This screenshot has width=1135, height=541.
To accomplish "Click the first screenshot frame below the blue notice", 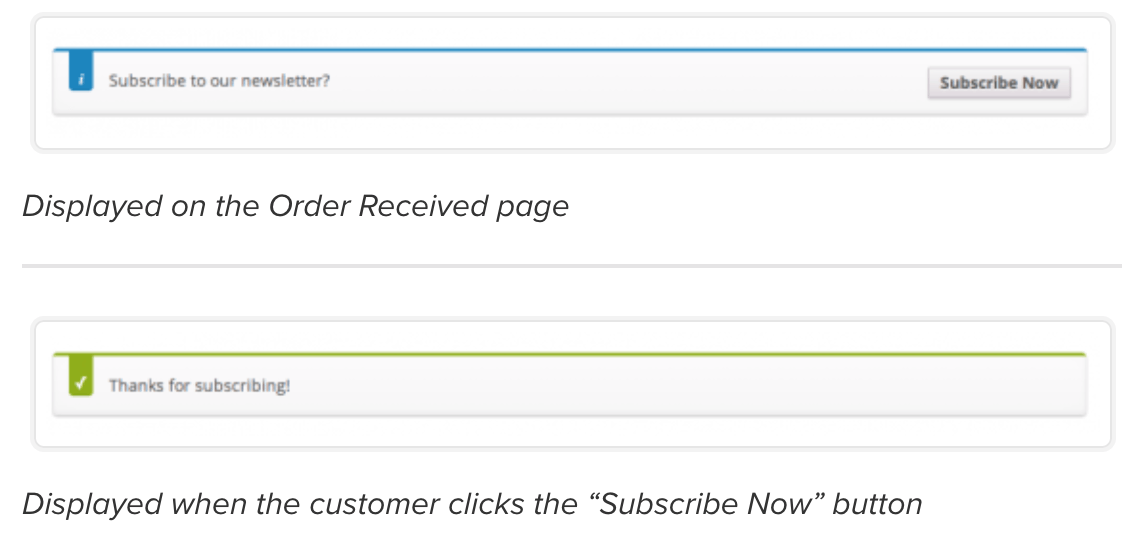I will click(x=572, y=133).
